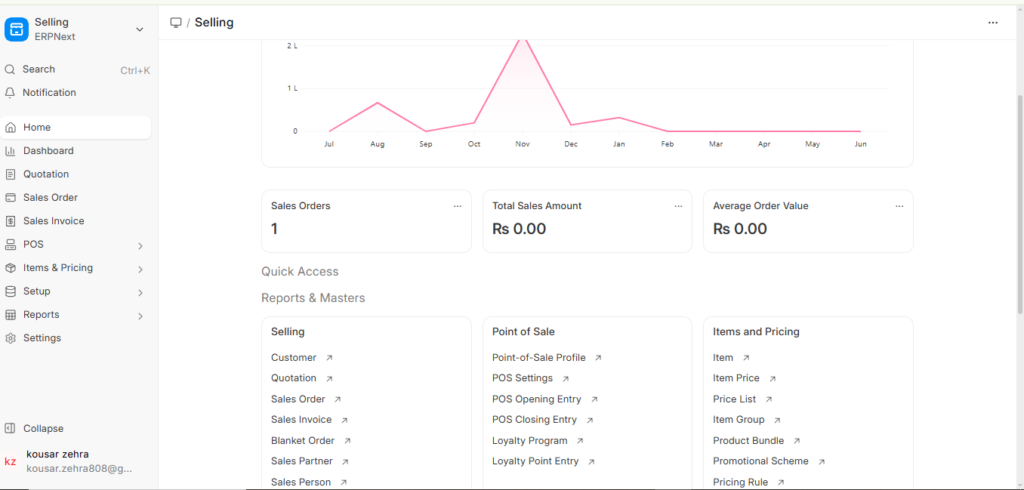Screen dimensions: 1024x490
Task: Click the Collapse sidebar icon
Action: [x=10, y=429]
